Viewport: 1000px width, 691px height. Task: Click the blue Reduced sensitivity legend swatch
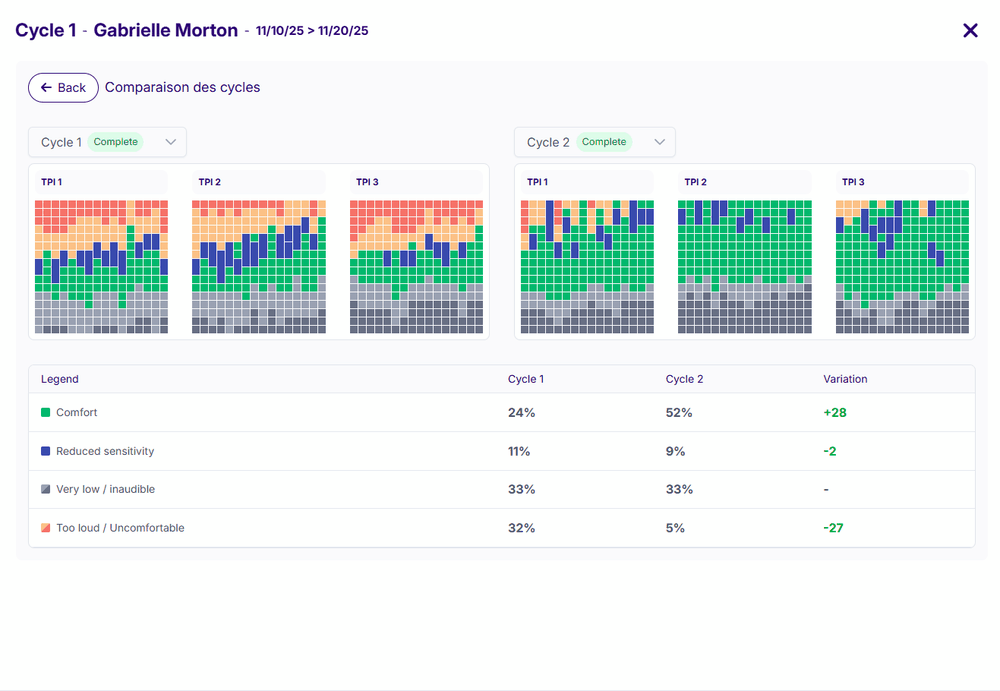tap(46, 451)
